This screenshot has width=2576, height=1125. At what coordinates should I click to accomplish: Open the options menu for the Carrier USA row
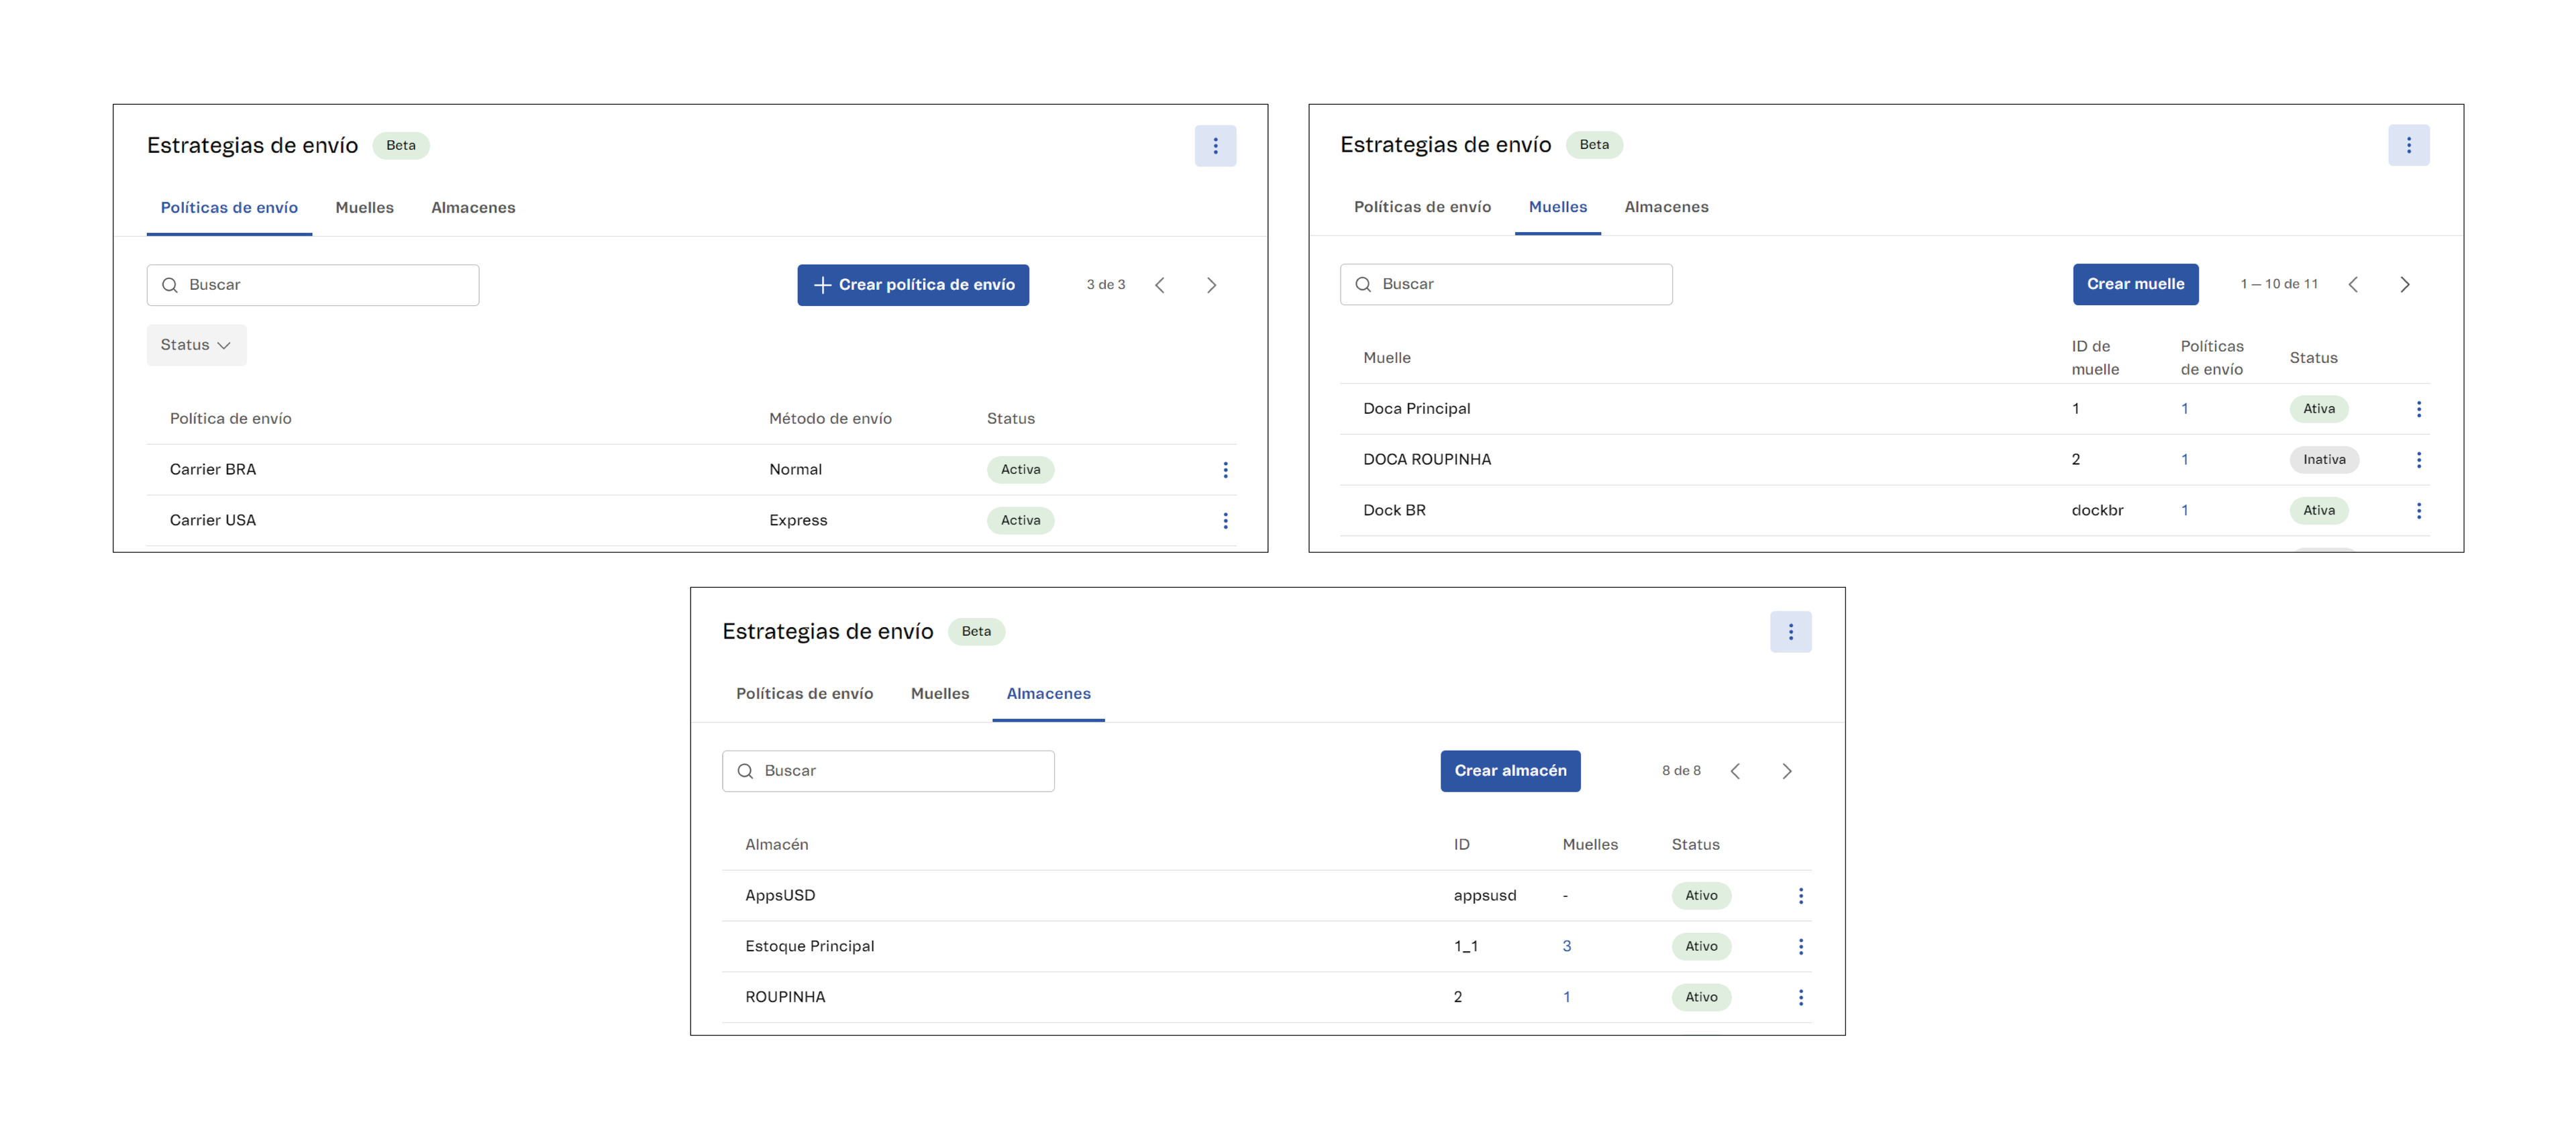tap(1225, 520)
